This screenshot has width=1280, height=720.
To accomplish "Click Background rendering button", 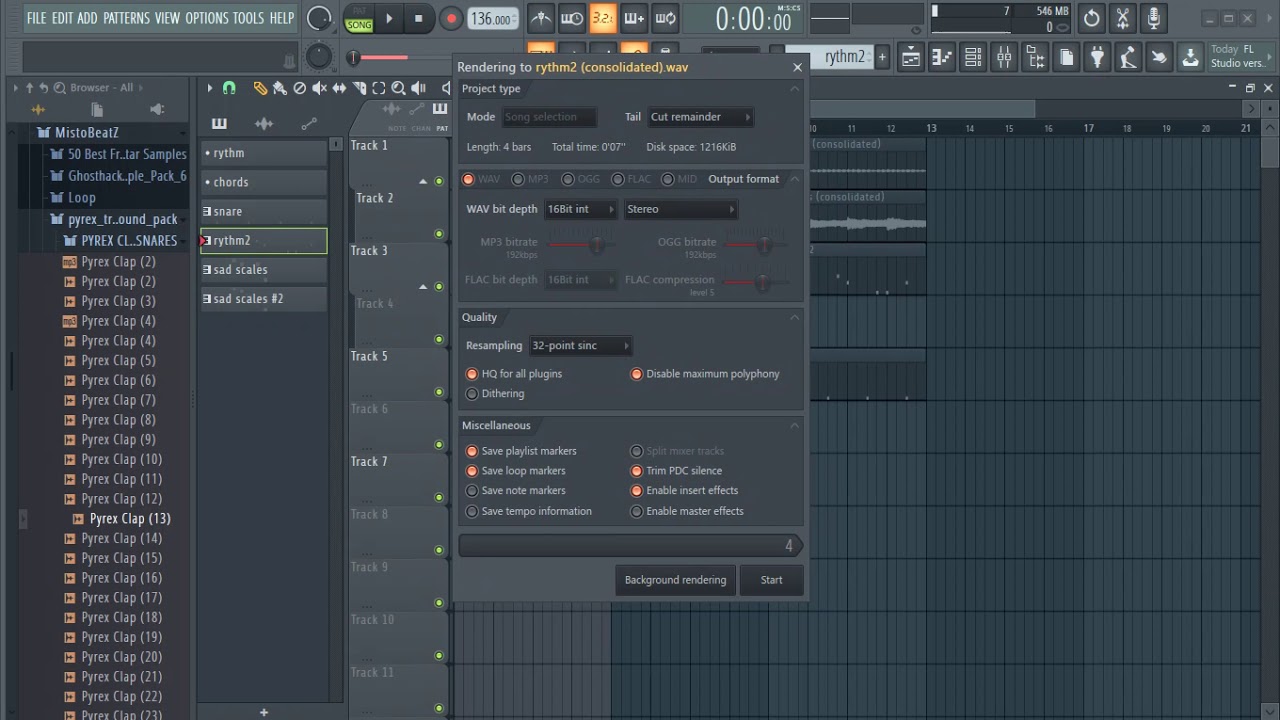I will (675, 580).
